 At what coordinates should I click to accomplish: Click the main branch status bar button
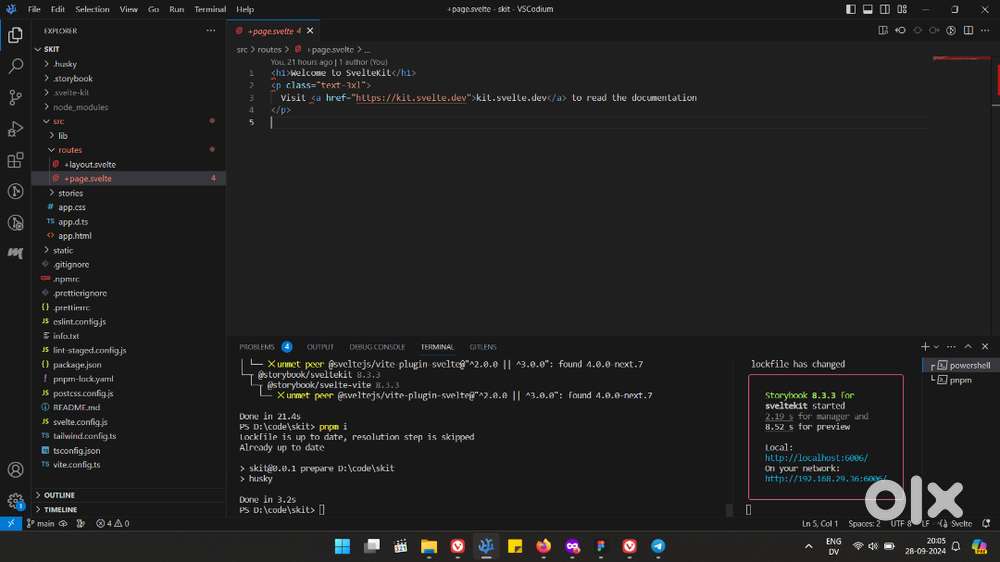point(40,523)
